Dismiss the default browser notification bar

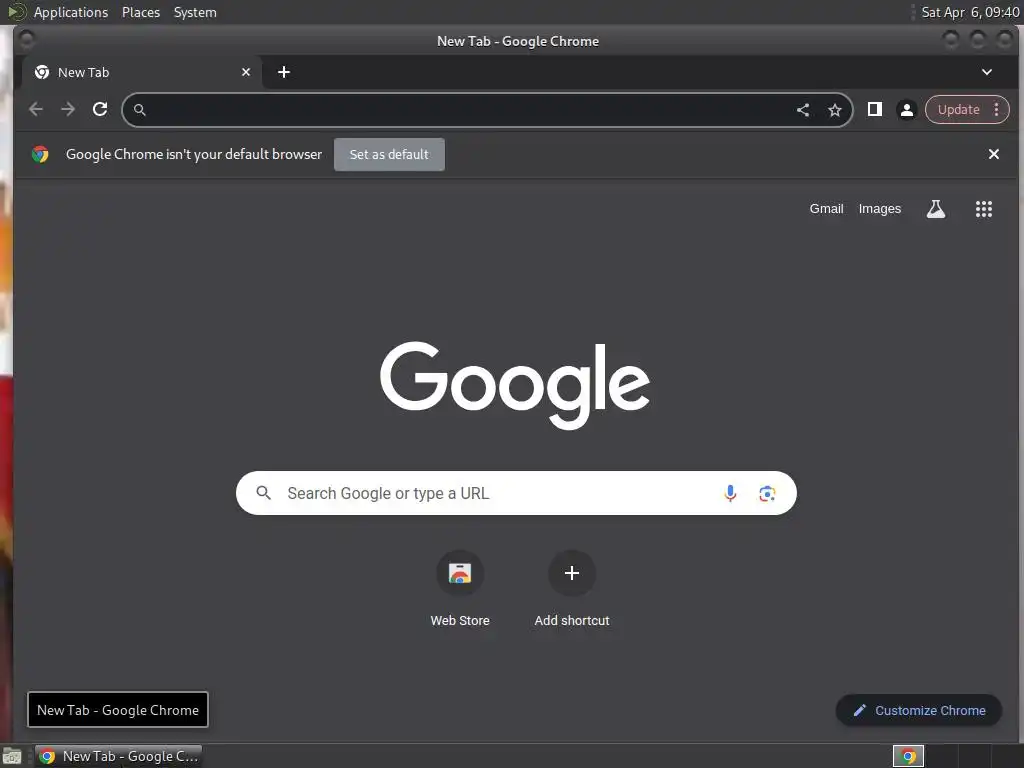994,154
